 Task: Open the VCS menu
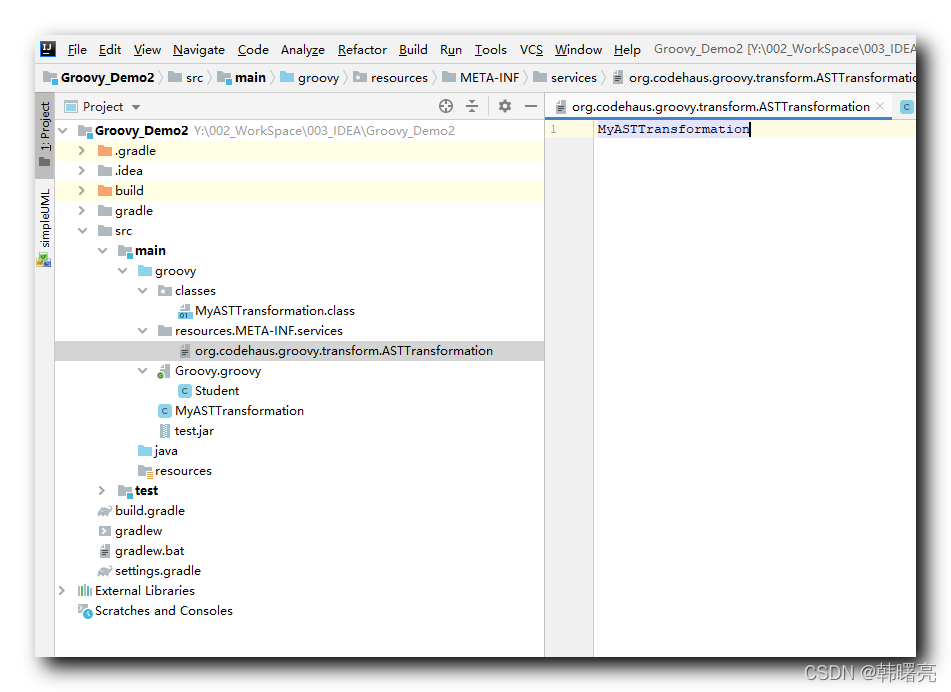531,50
